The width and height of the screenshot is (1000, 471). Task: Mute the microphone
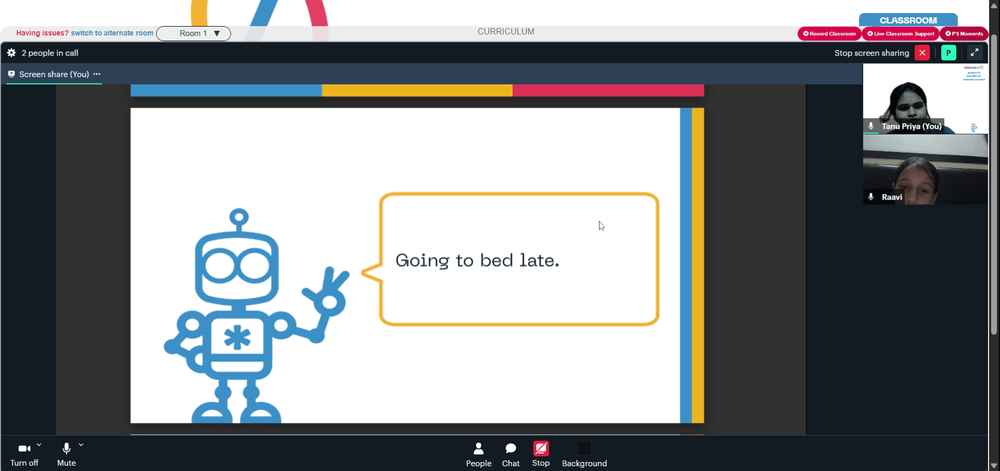(66, 454)
